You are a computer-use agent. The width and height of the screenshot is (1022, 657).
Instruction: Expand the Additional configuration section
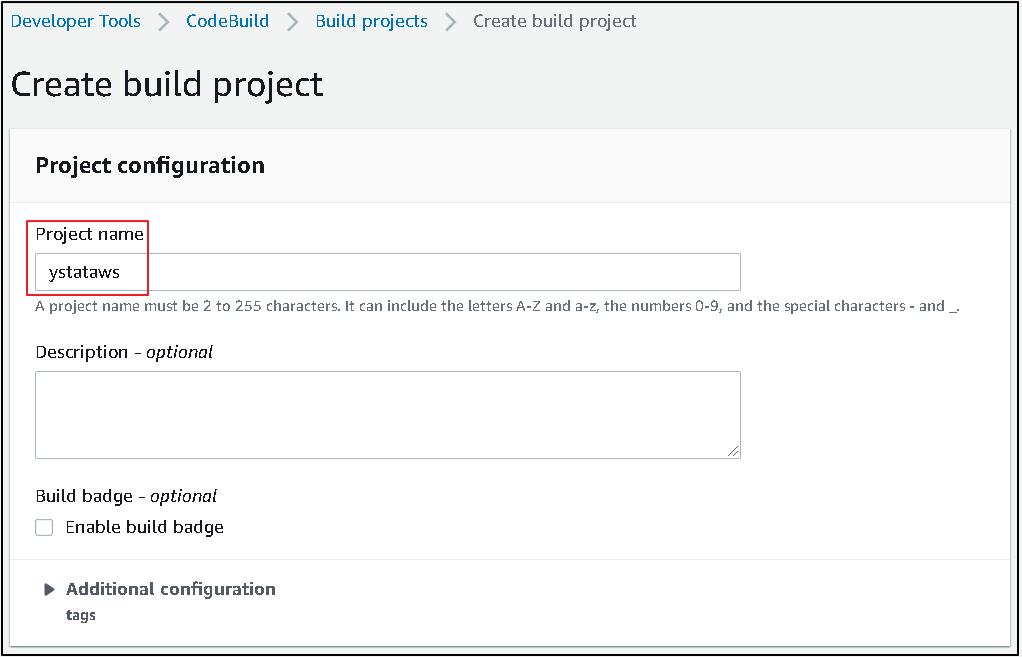pyautogui.click(x=170, y=589)
